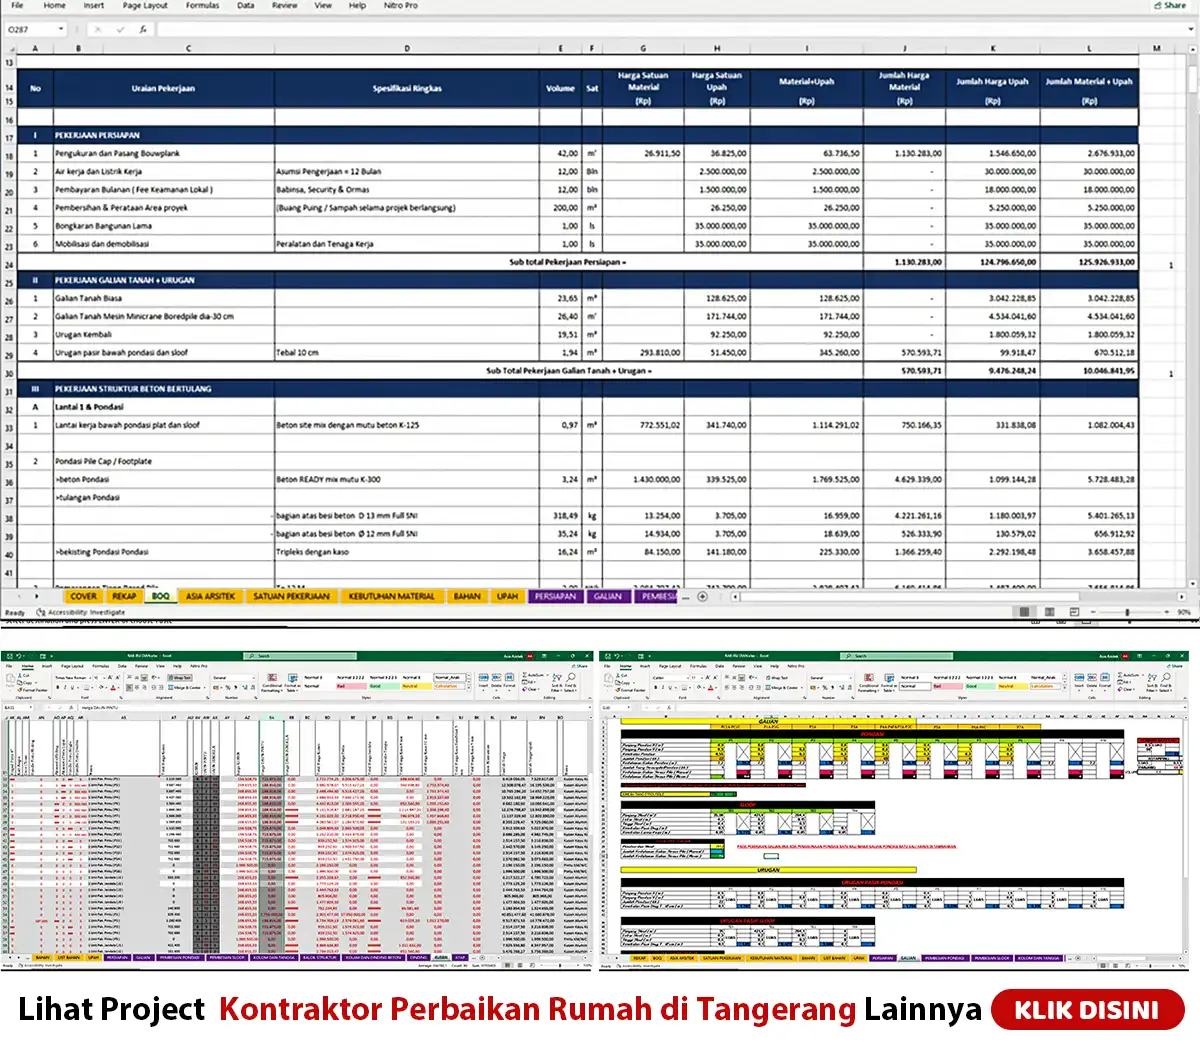The width and height of the screenshot is (1200, 1046).
Task: Switch to Normal view in the status bar
Action: point(1024,612)
